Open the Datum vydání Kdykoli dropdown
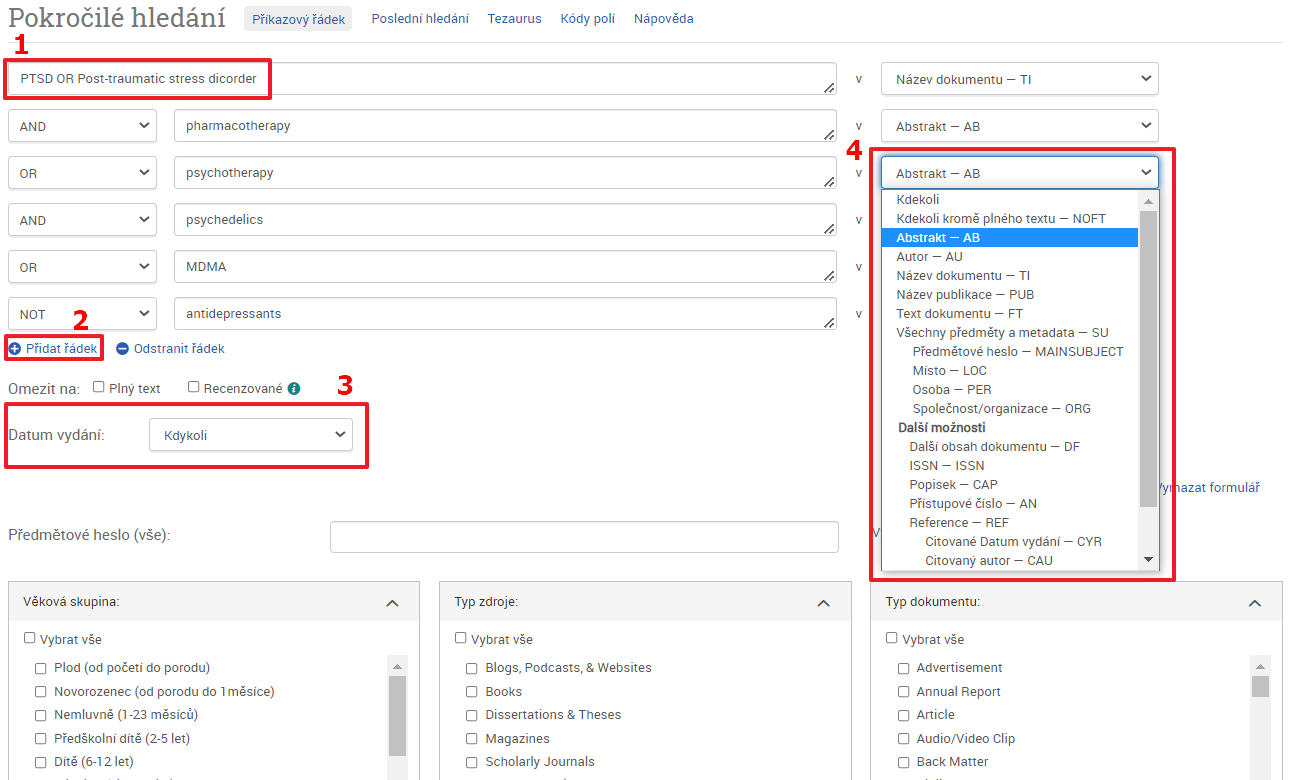The height and width of the screenshot is (780, 1289). [x=251, y=435]
